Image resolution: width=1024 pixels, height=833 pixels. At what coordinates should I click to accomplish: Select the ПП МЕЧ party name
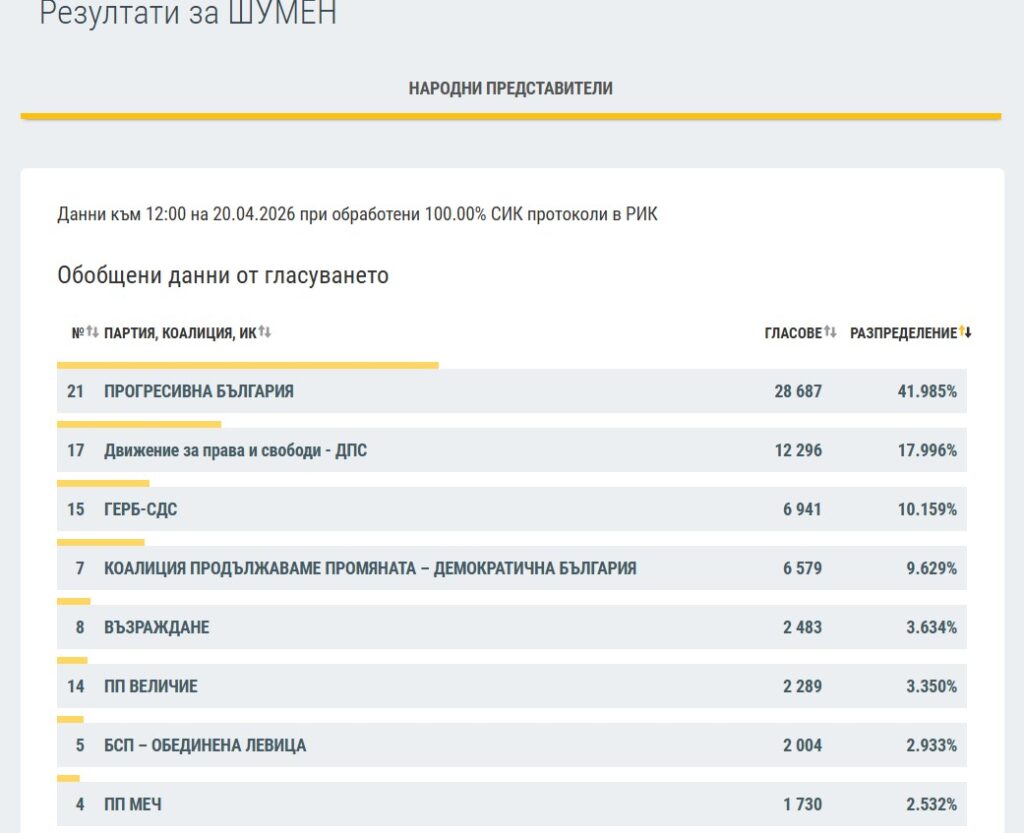pyautogui.click(x=133, y=804)
